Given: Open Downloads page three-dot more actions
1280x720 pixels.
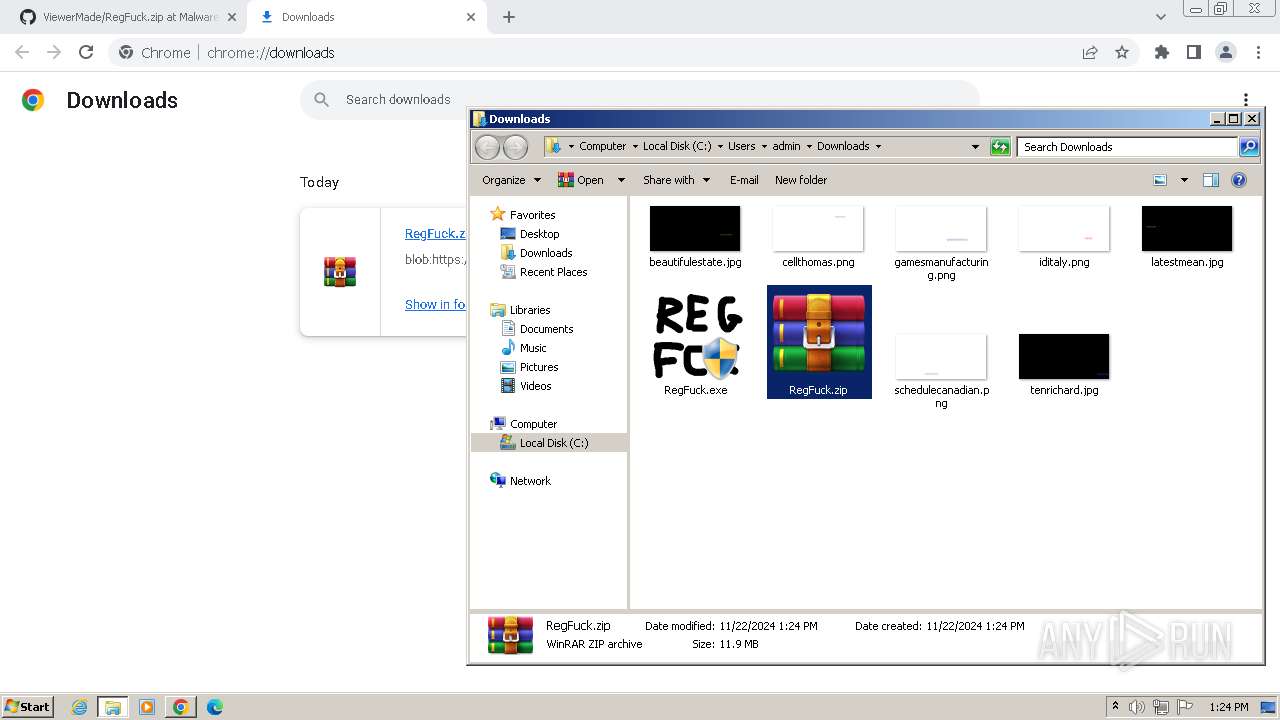Looking at the screenshot, I should (1246, 100).
